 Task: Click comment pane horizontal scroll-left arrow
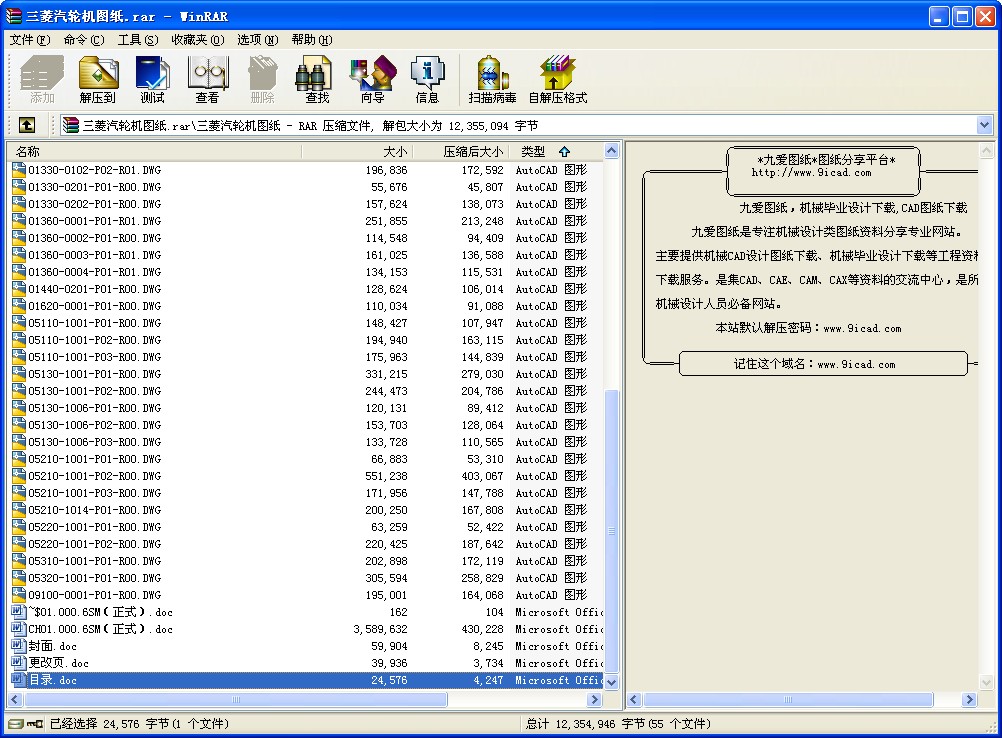pos(635,700)
